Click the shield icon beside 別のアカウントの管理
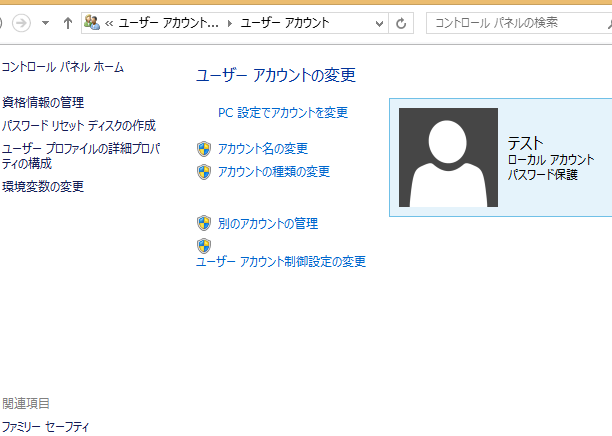The image size is (612, 436). (x=204, y=223)
